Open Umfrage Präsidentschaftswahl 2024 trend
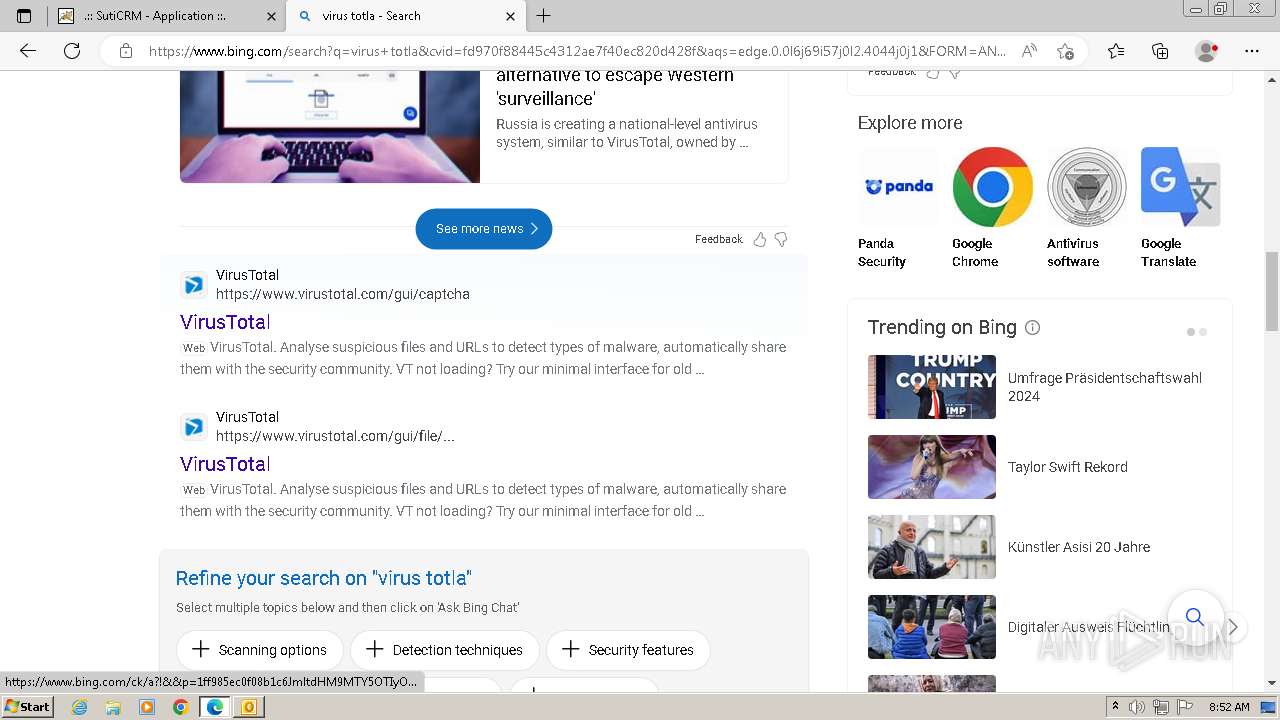1280x720 pixels. pos(1105,387)
